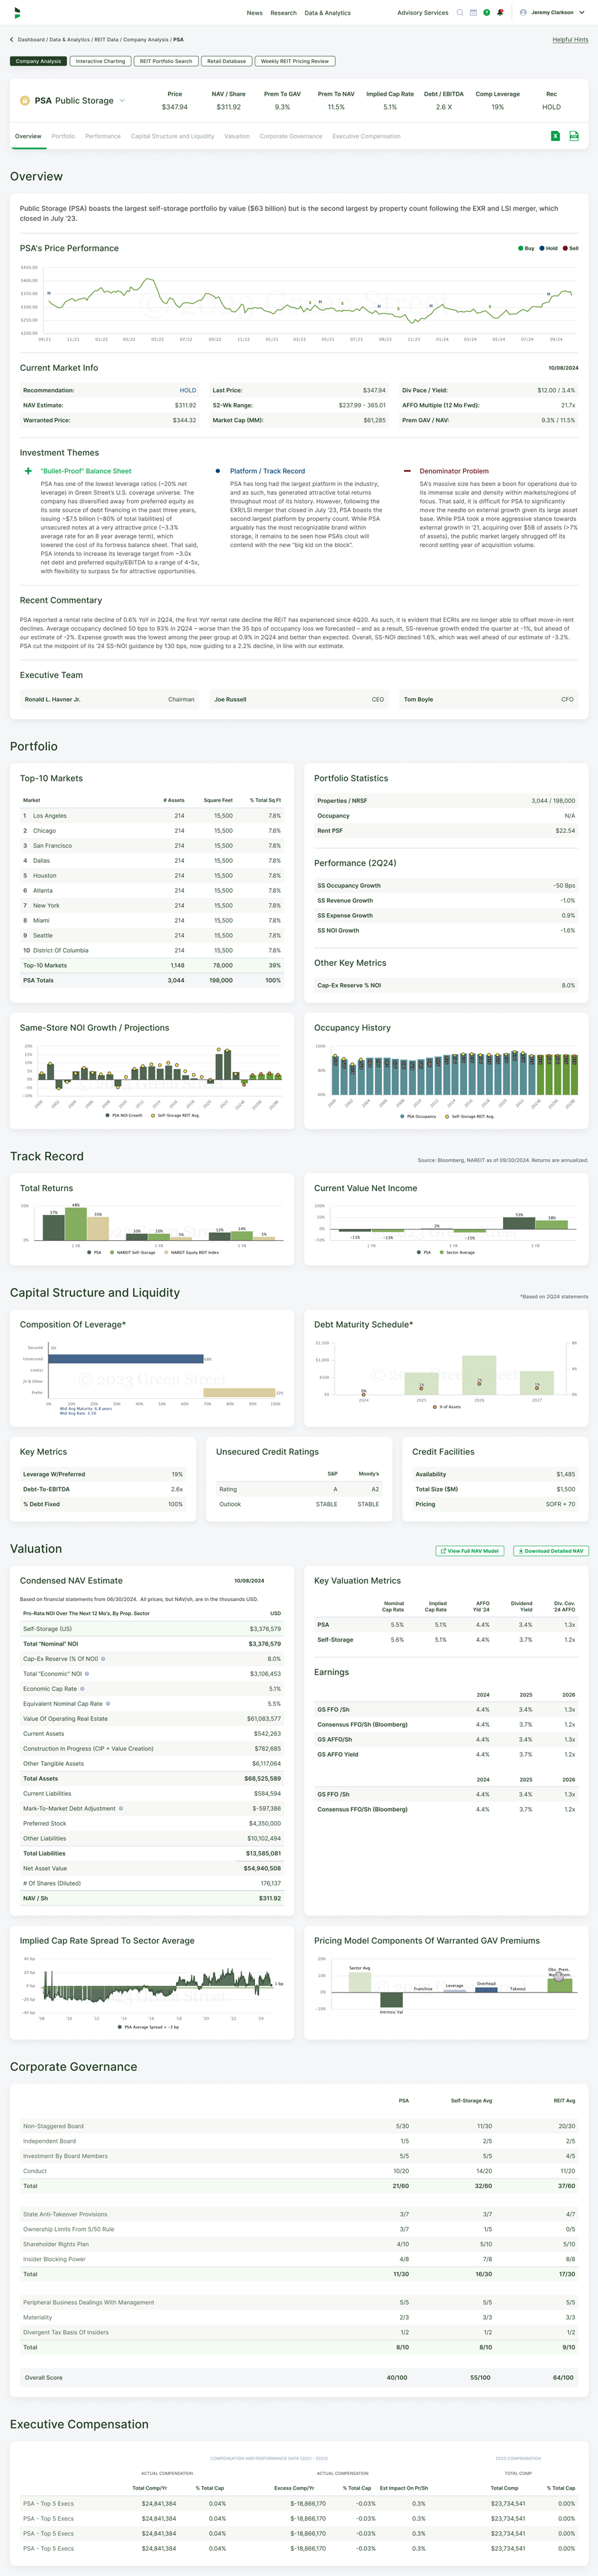Click the user avatar icon
Screen dimensions: 598x2576
(524, 13)
